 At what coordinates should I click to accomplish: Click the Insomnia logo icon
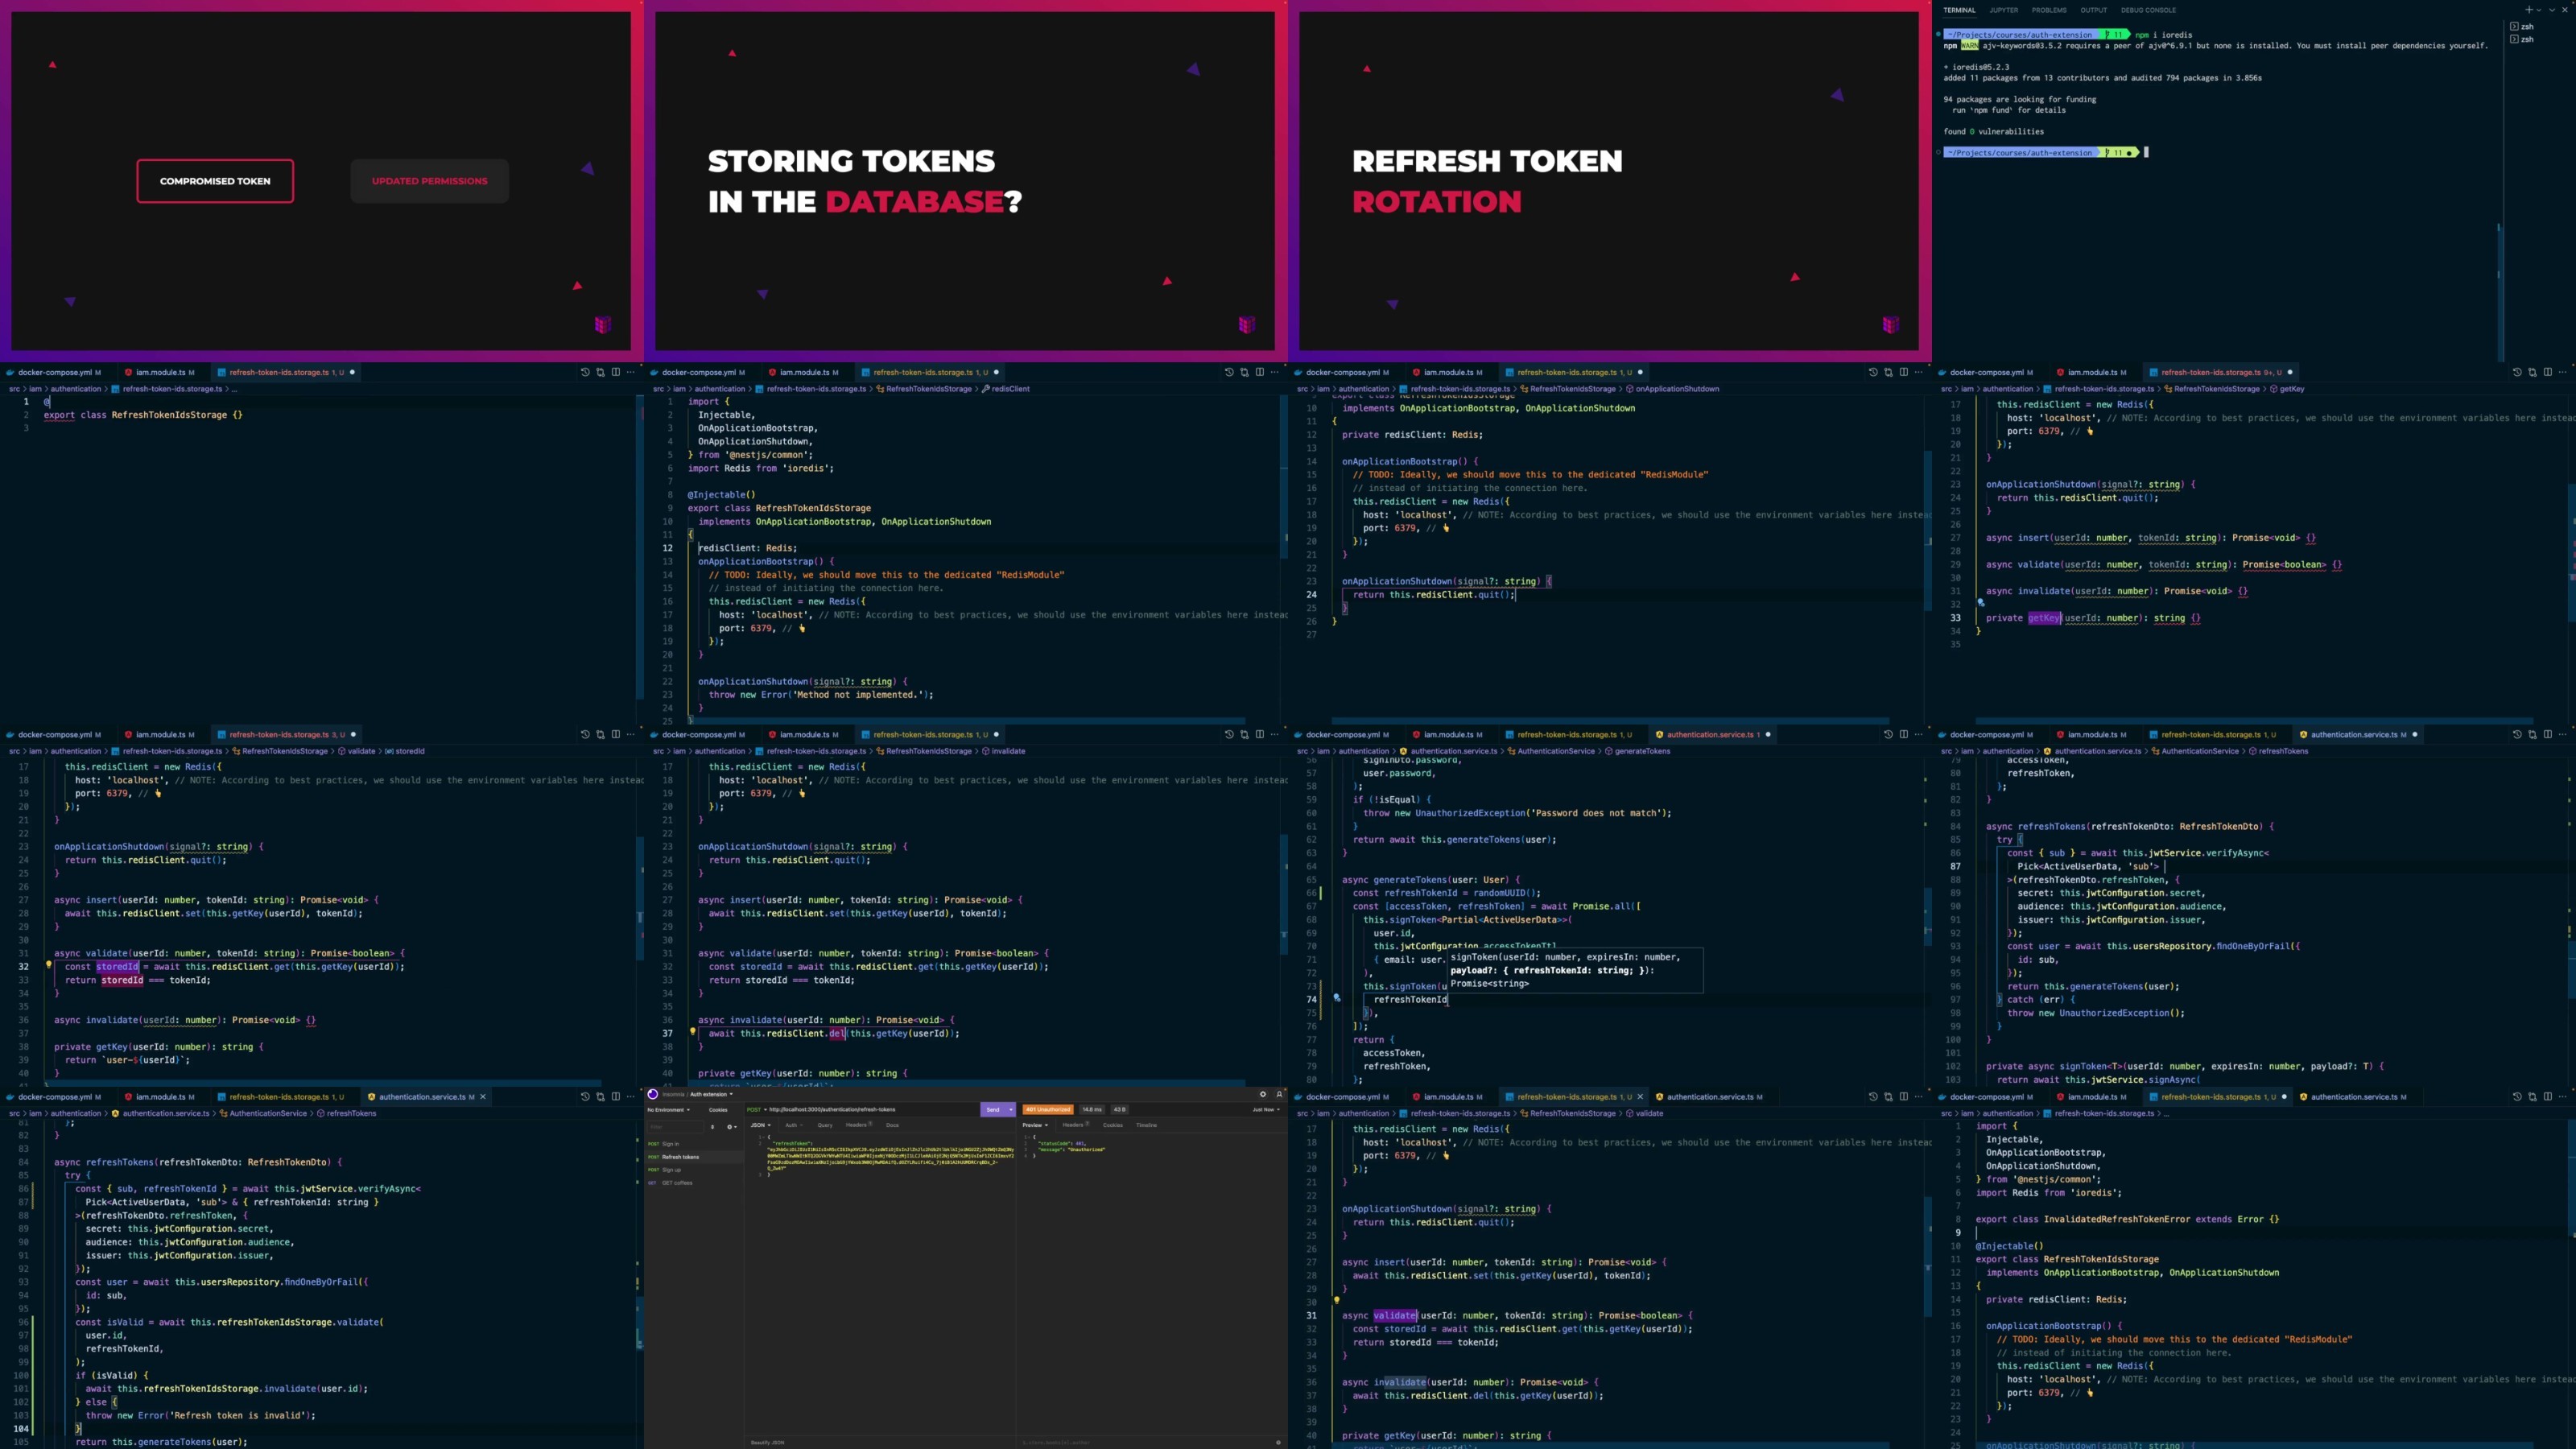[x=653, y=1094]
